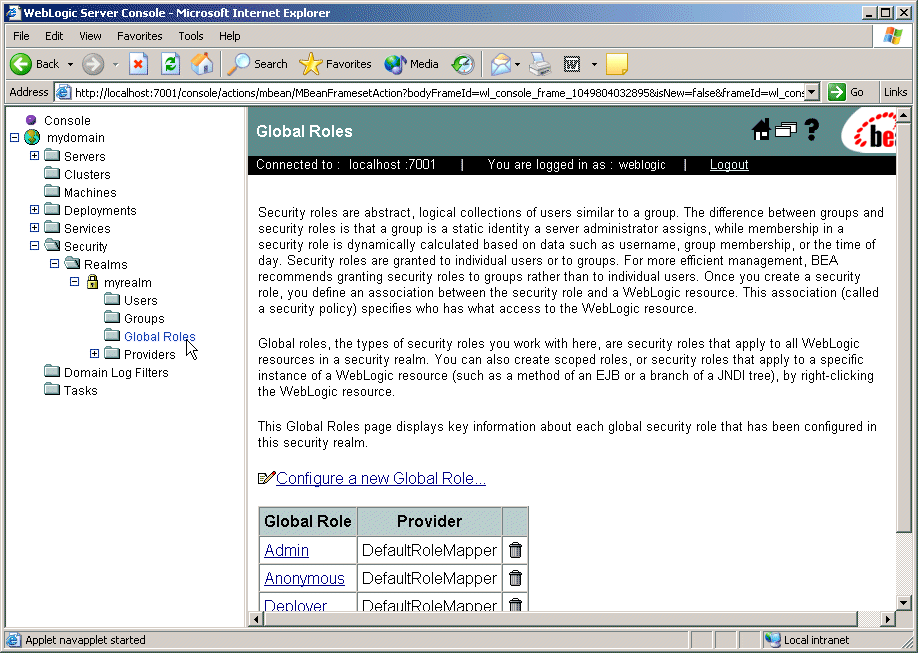
Task: Select Machines in the navigation tree
Action: (90, 193)
